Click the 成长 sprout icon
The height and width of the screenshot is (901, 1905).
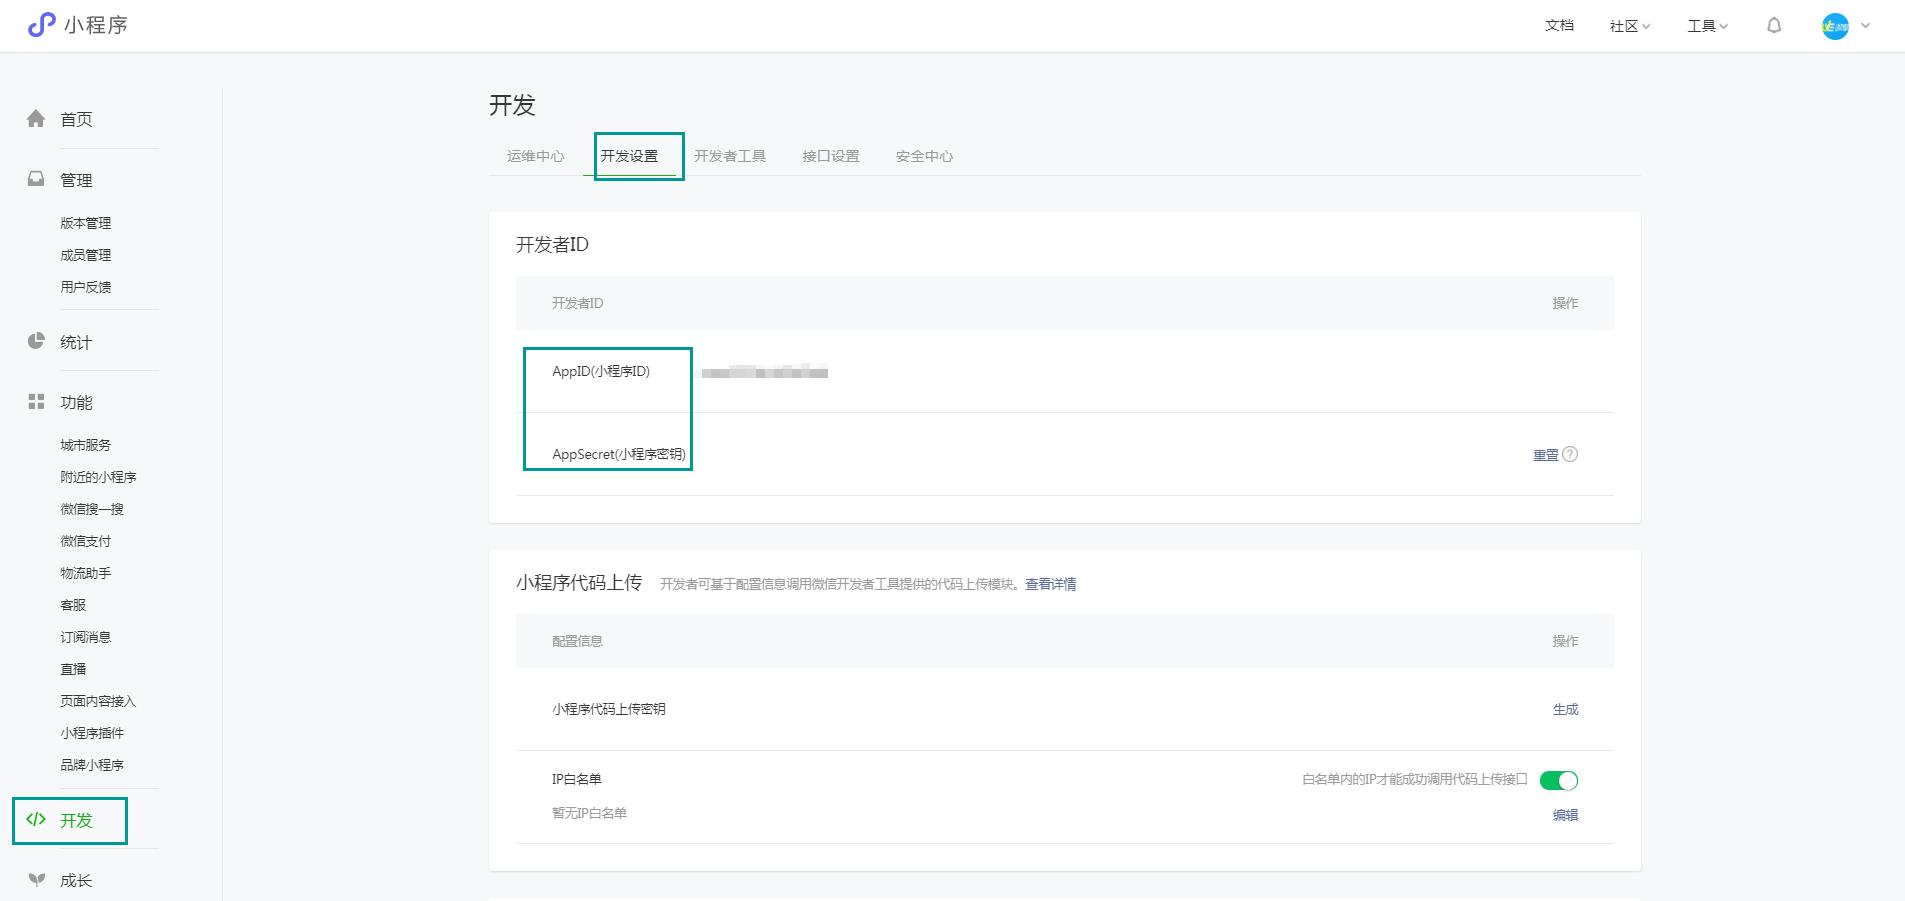(x=36, y=880)
